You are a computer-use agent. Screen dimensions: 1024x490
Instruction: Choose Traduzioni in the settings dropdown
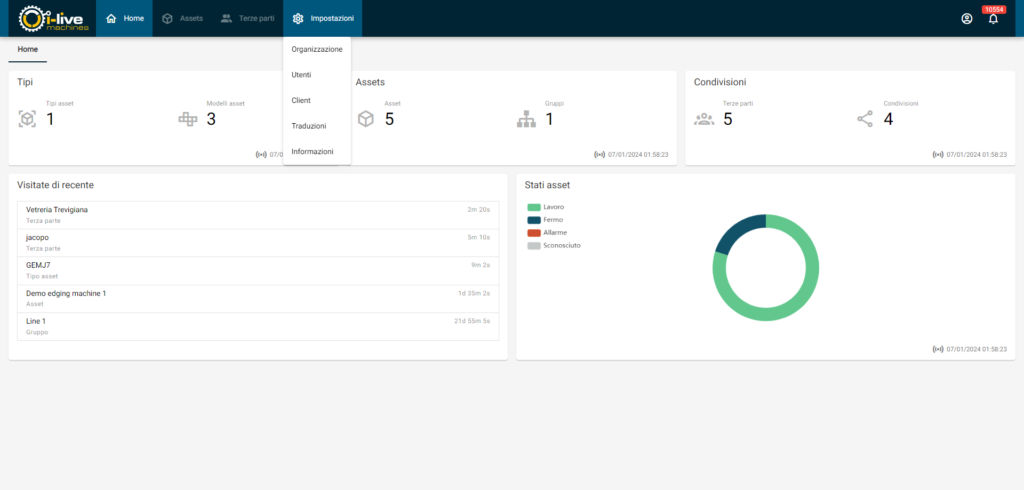(308, 126)
